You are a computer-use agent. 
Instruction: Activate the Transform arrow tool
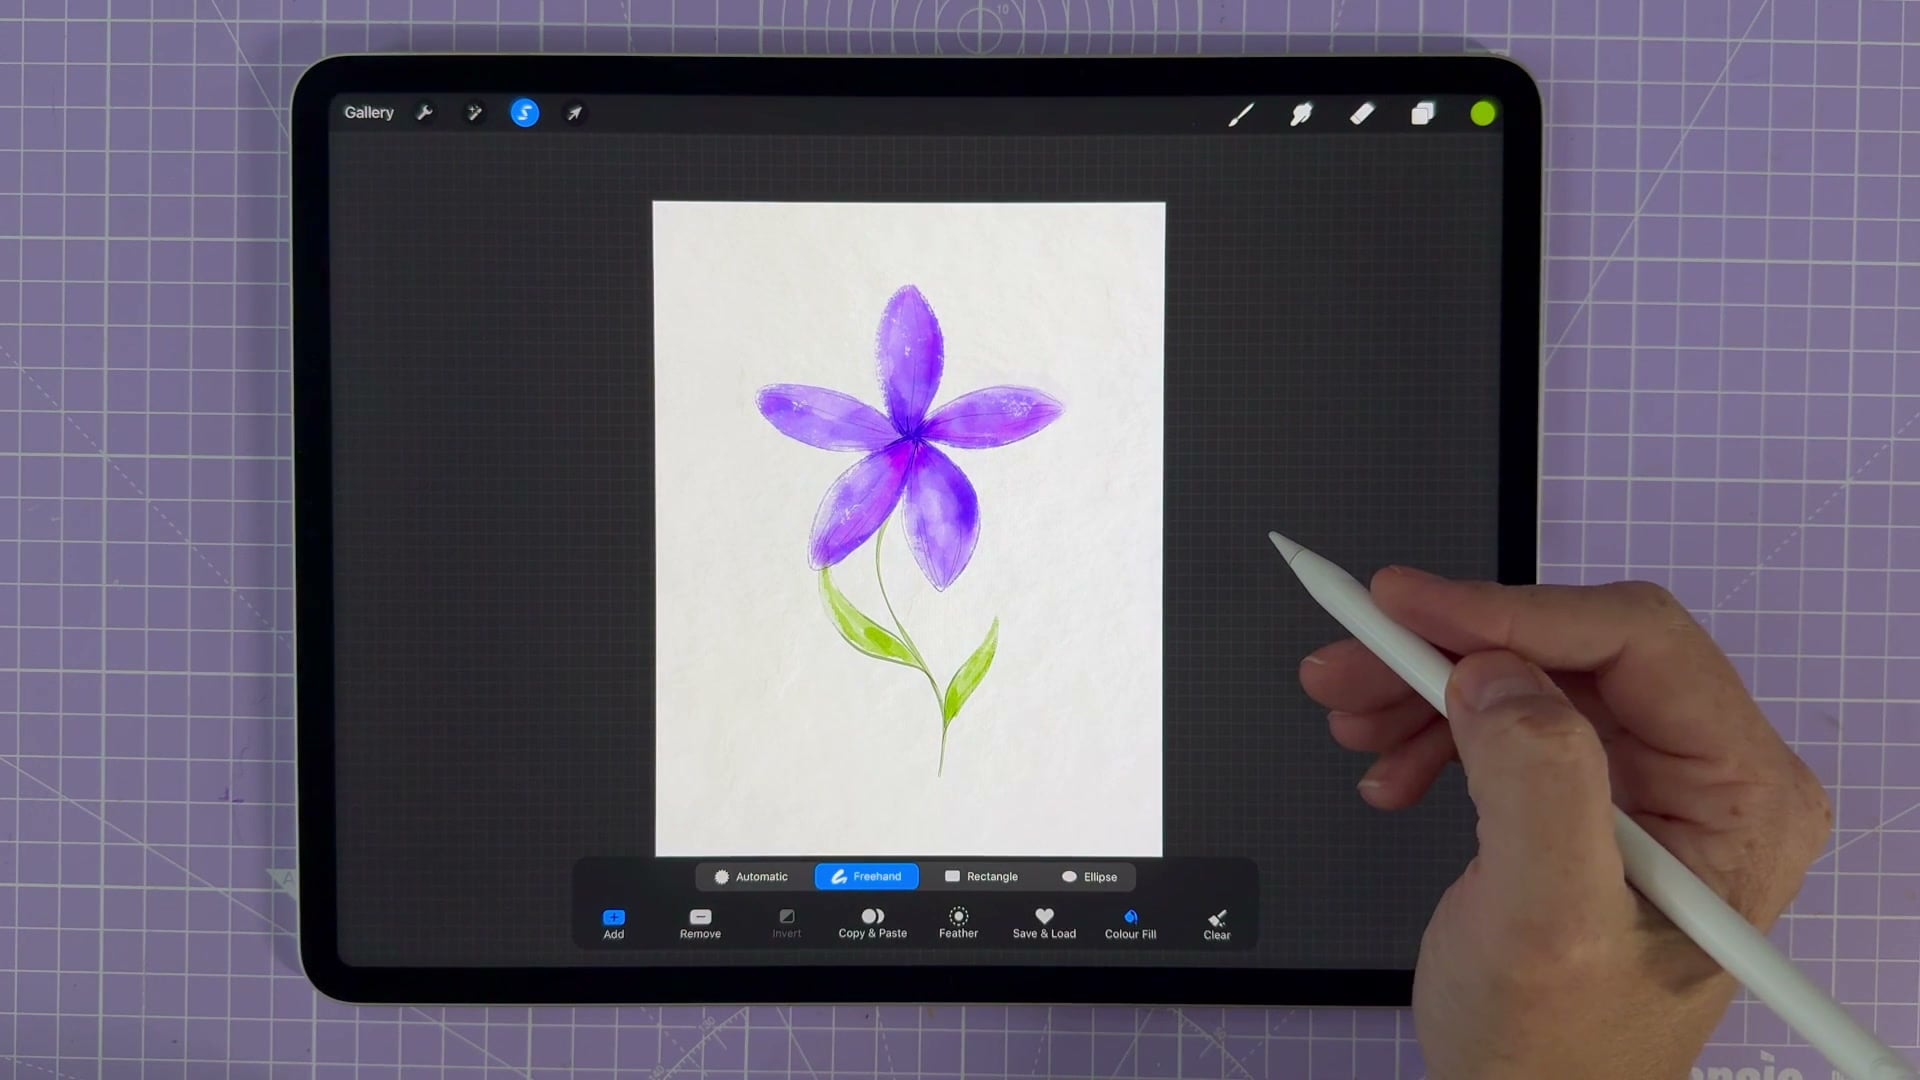[575, 113]
